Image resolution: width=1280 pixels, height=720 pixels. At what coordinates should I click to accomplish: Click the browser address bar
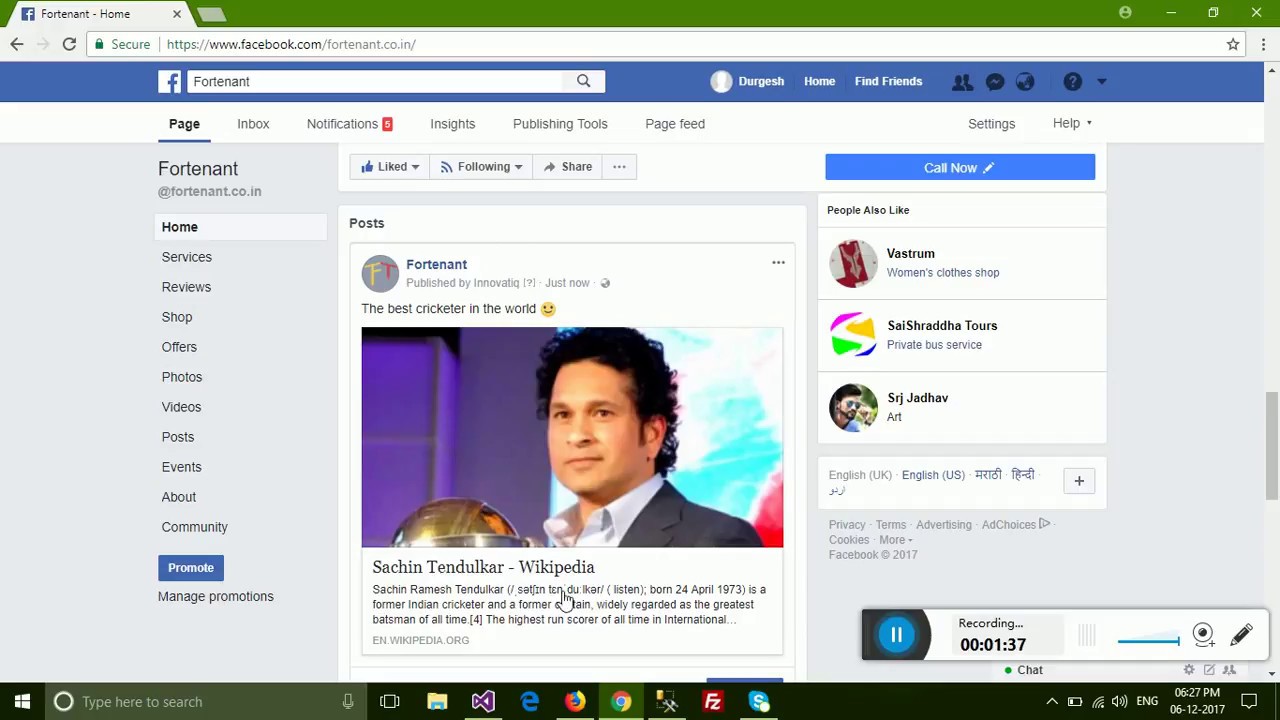point(650,44)
